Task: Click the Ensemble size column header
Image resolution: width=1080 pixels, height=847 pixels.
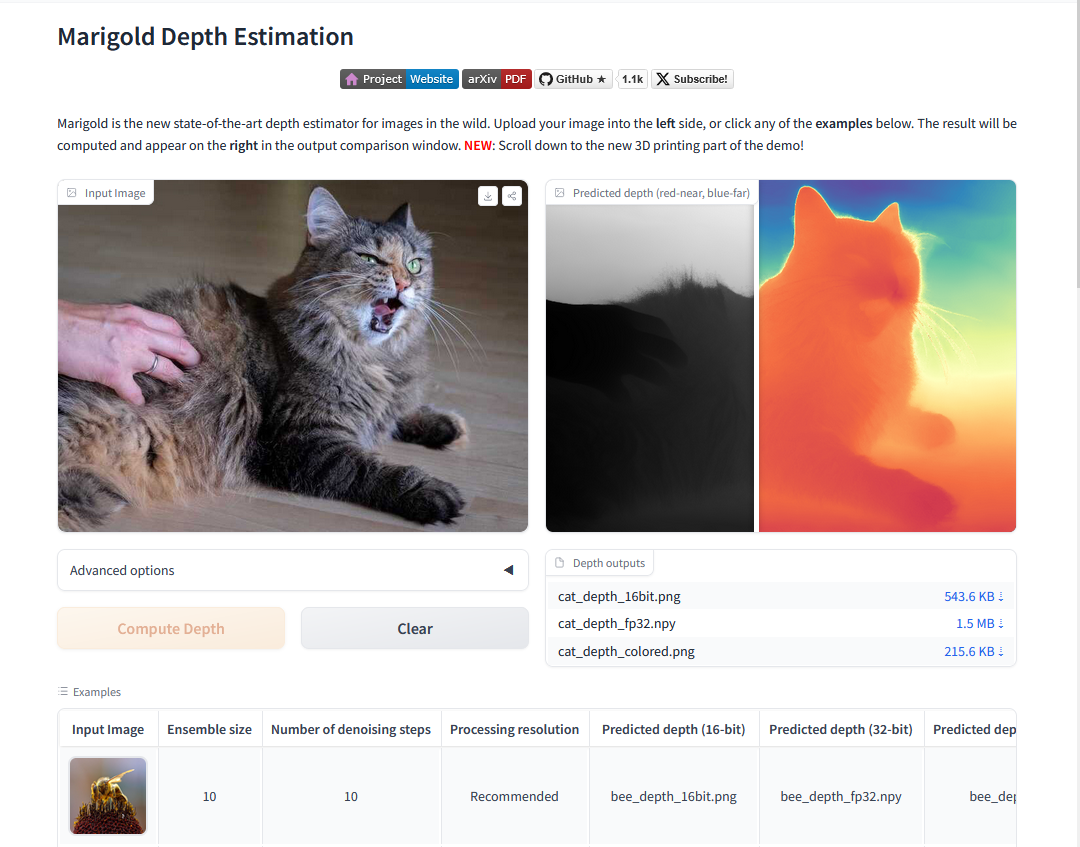Action: click(209, 729)
